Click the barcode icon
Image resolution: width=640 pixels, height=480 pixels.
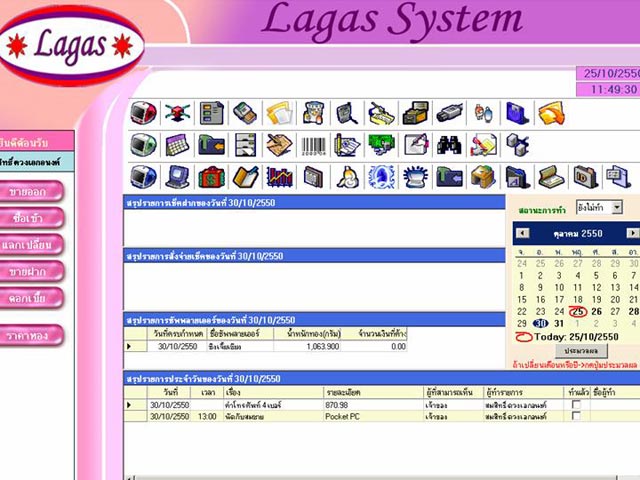pyautogui.click(x=313, y=146)
